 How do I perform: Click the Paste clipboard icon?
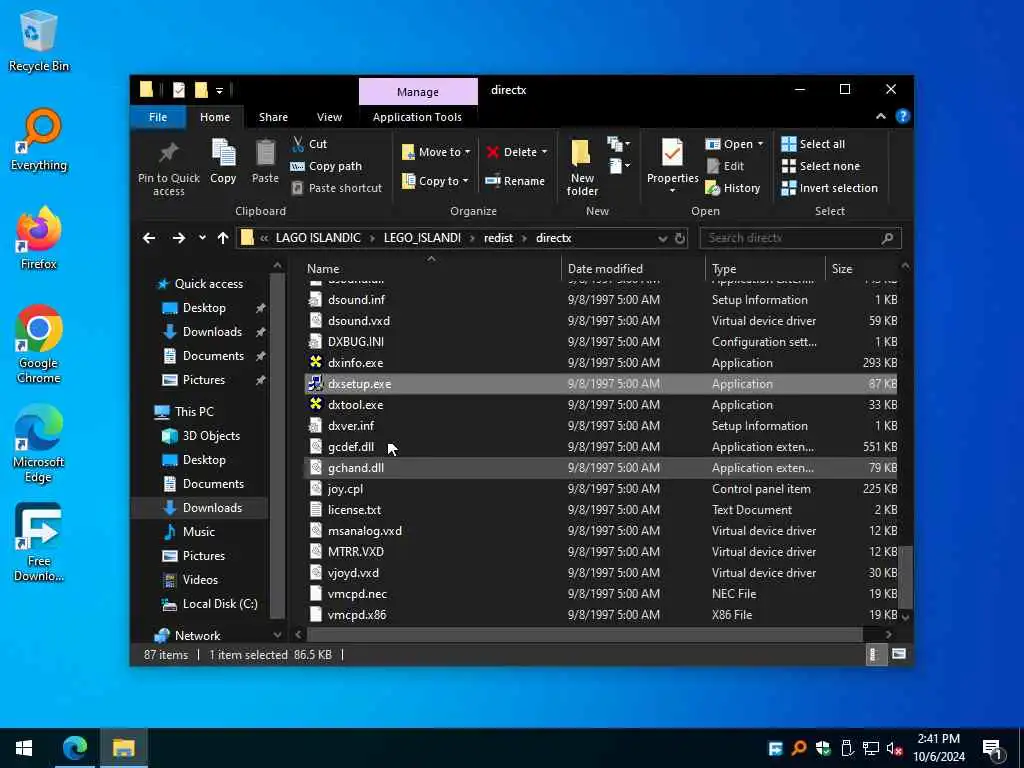pyautogui.click(x=265, y=161)
